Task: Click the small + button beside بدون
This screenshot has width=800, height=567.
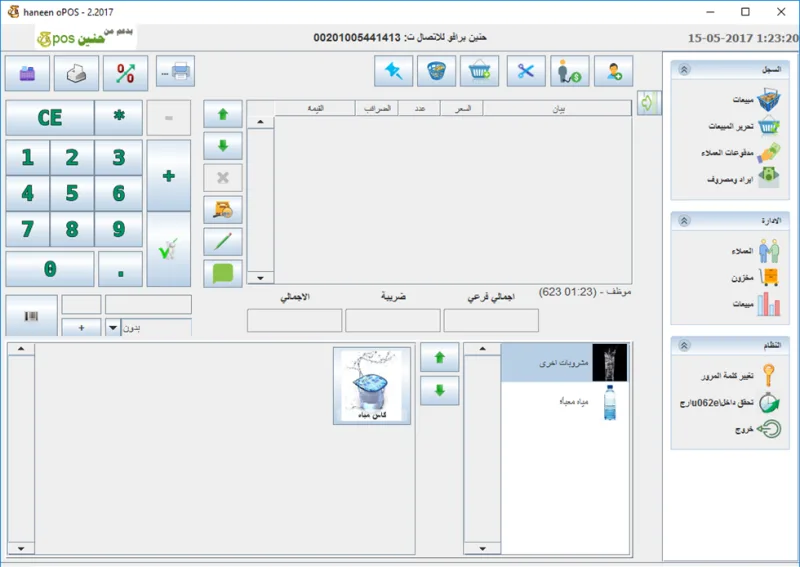Action: point(81,328)
